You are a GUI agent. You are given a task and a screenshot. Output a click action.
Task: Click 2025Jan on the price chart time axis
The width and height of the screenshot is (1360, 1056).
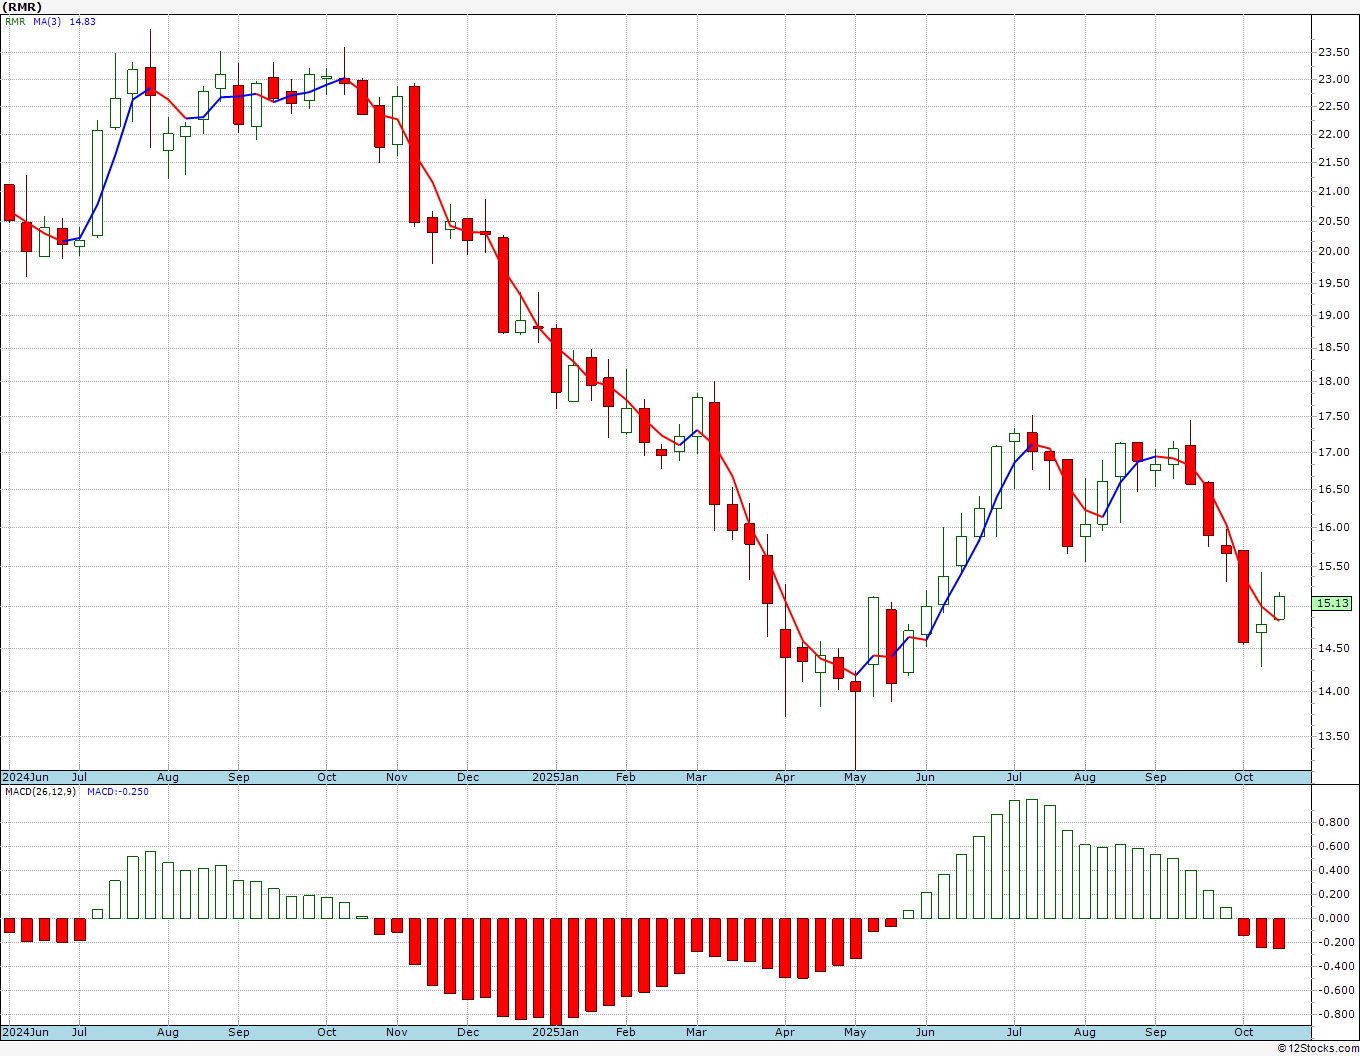click(x=555, y=777)
